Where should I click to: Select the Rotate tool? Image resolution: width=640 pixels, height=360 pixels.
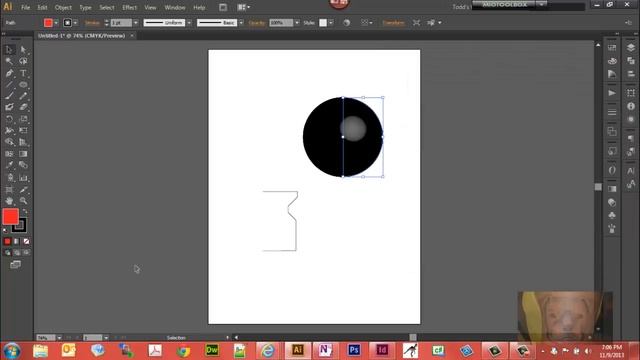(9, 119)
